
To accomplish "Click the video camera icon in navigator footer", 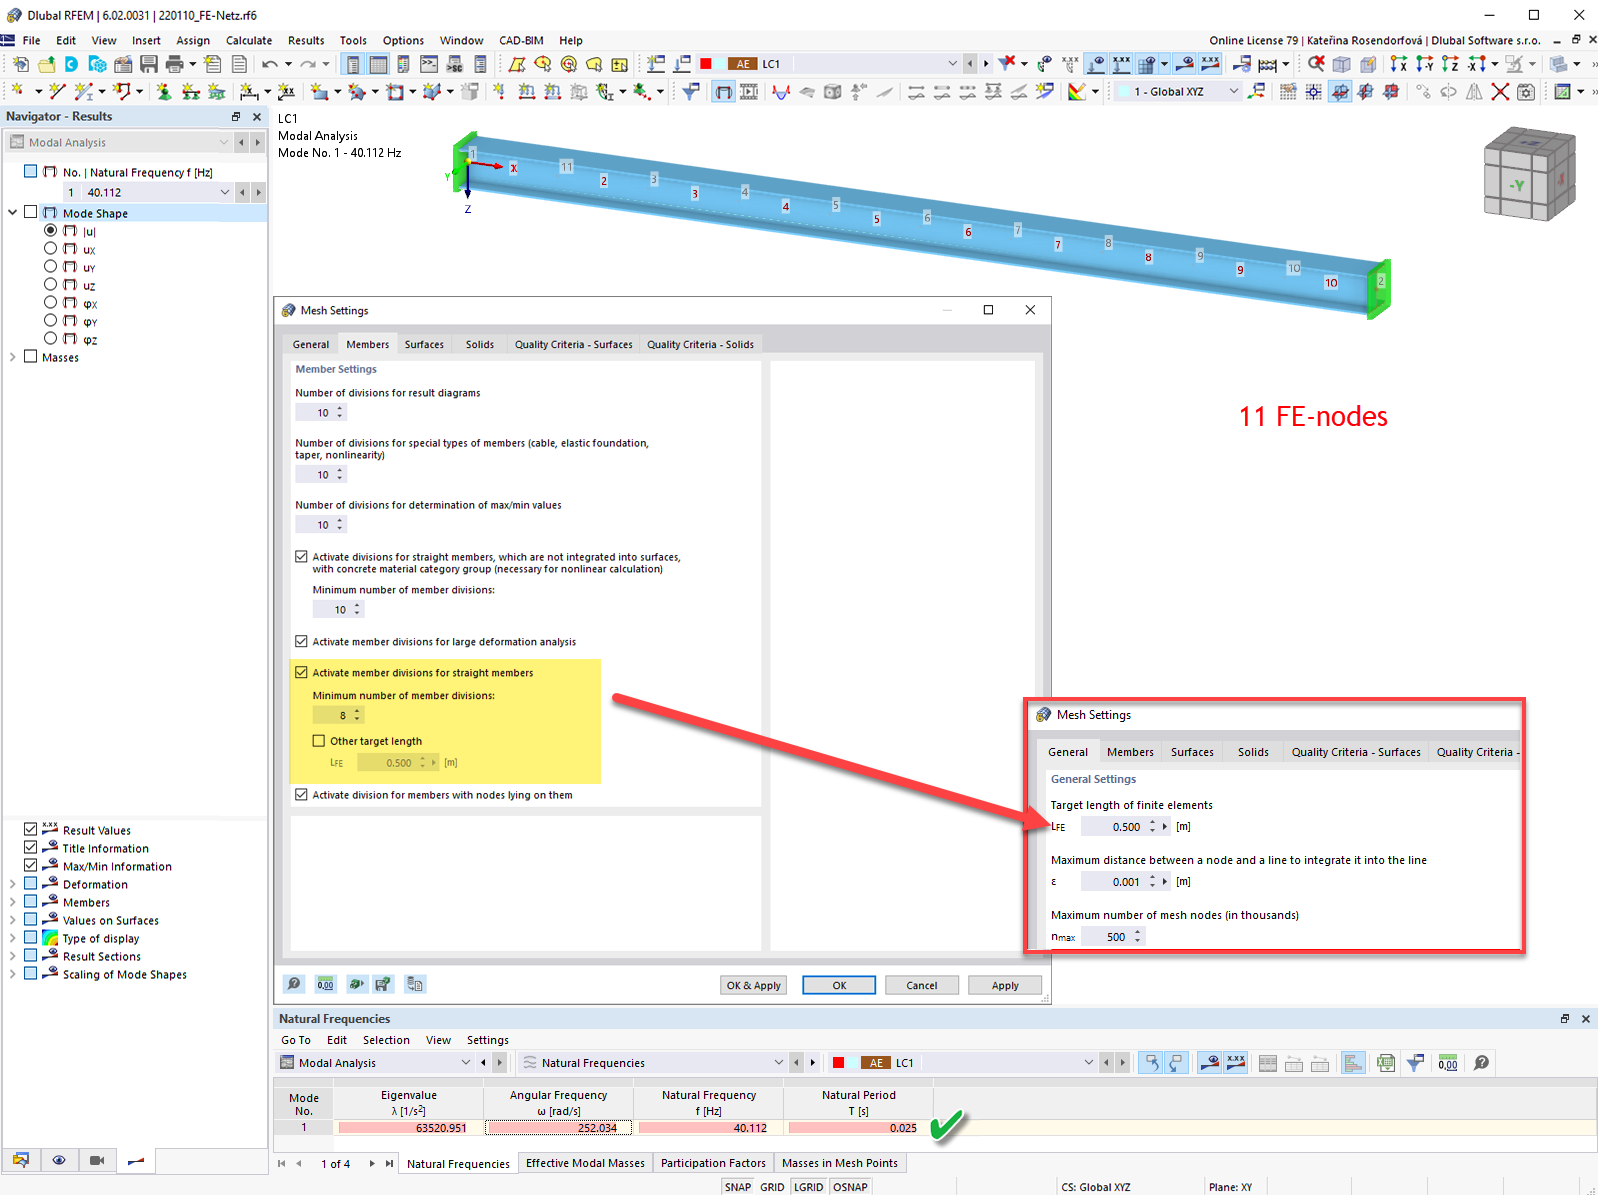I will click(x=97, y=1160).
